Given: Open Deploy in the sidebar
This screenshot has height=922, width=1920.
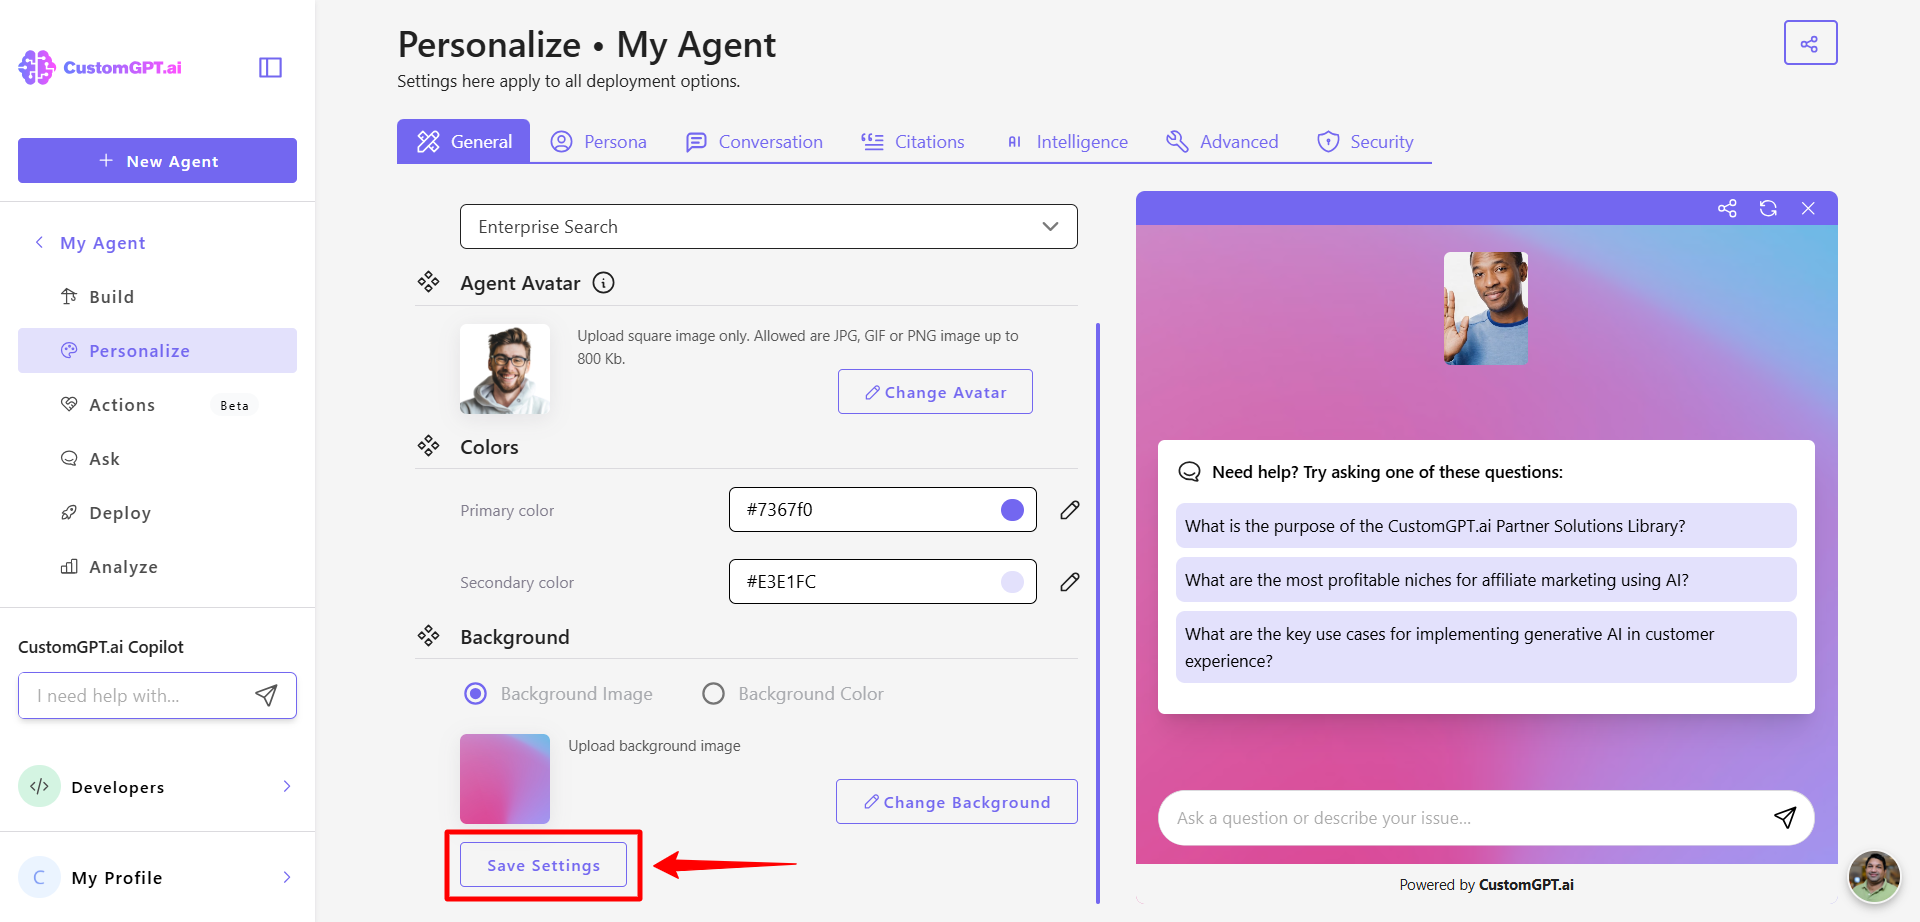Looking at the screenshot, I should [157, 512].
